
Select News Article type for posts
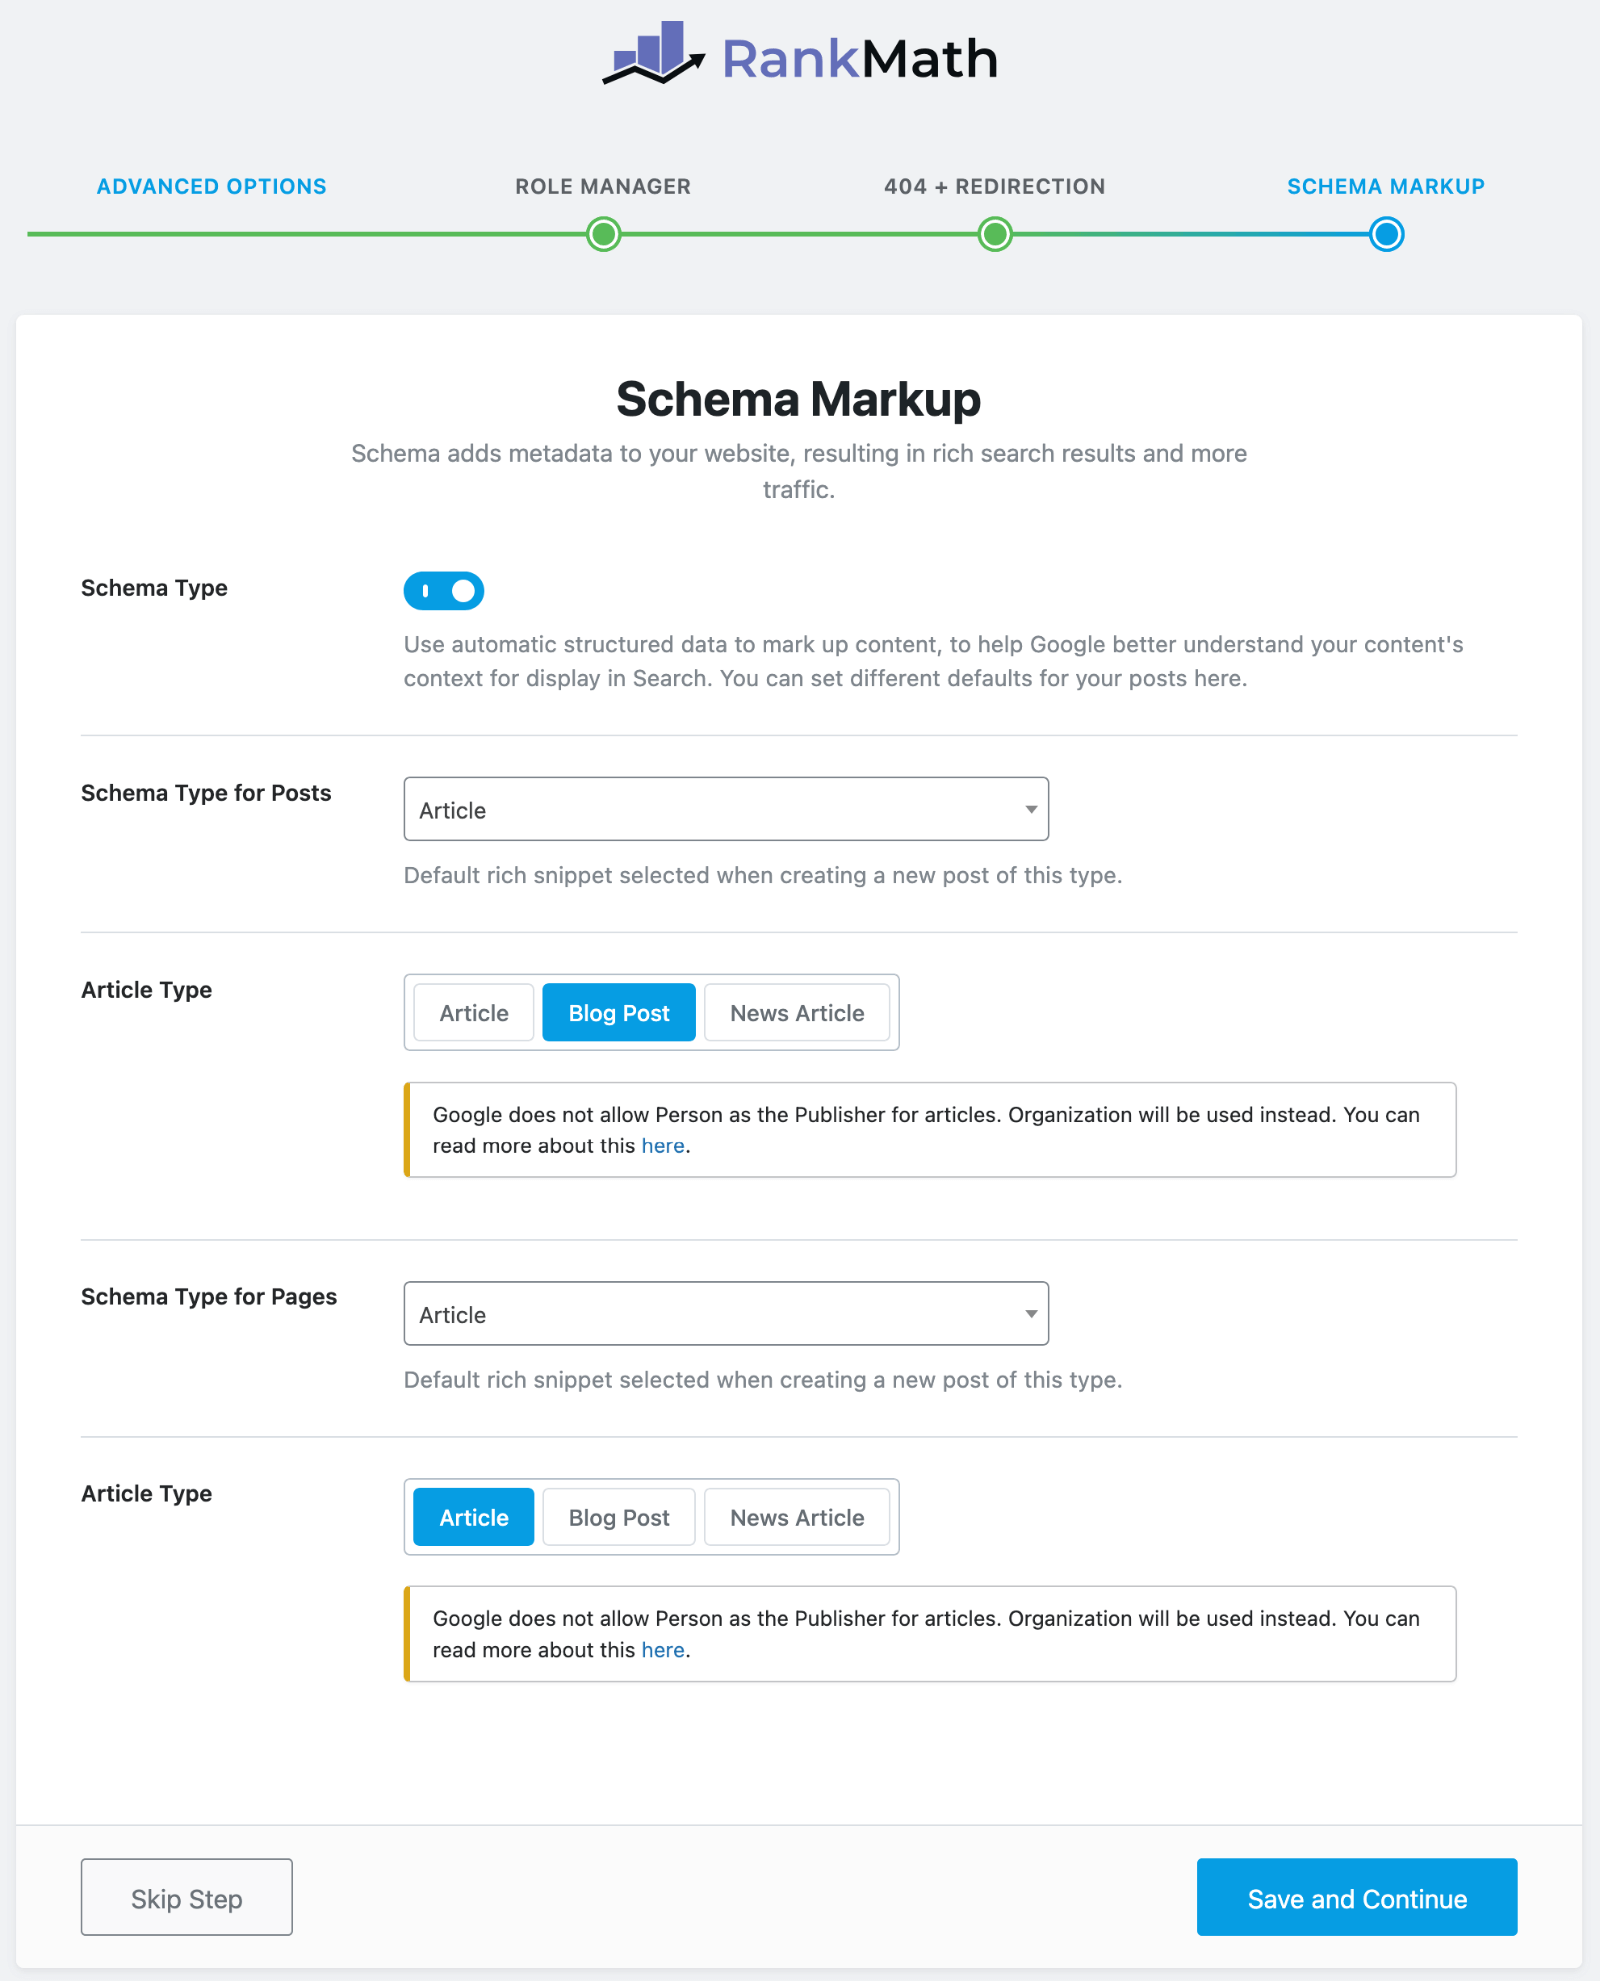(797, 1013)
